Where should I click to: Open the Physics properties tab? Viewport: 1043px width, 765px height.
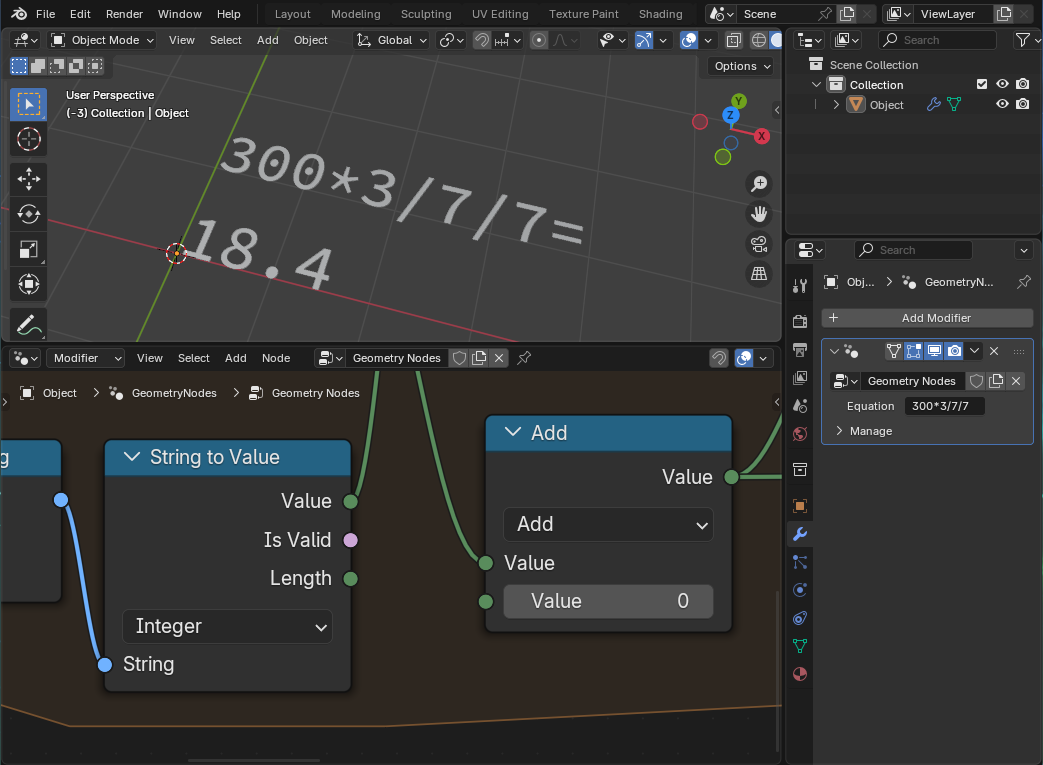(800, 590)
